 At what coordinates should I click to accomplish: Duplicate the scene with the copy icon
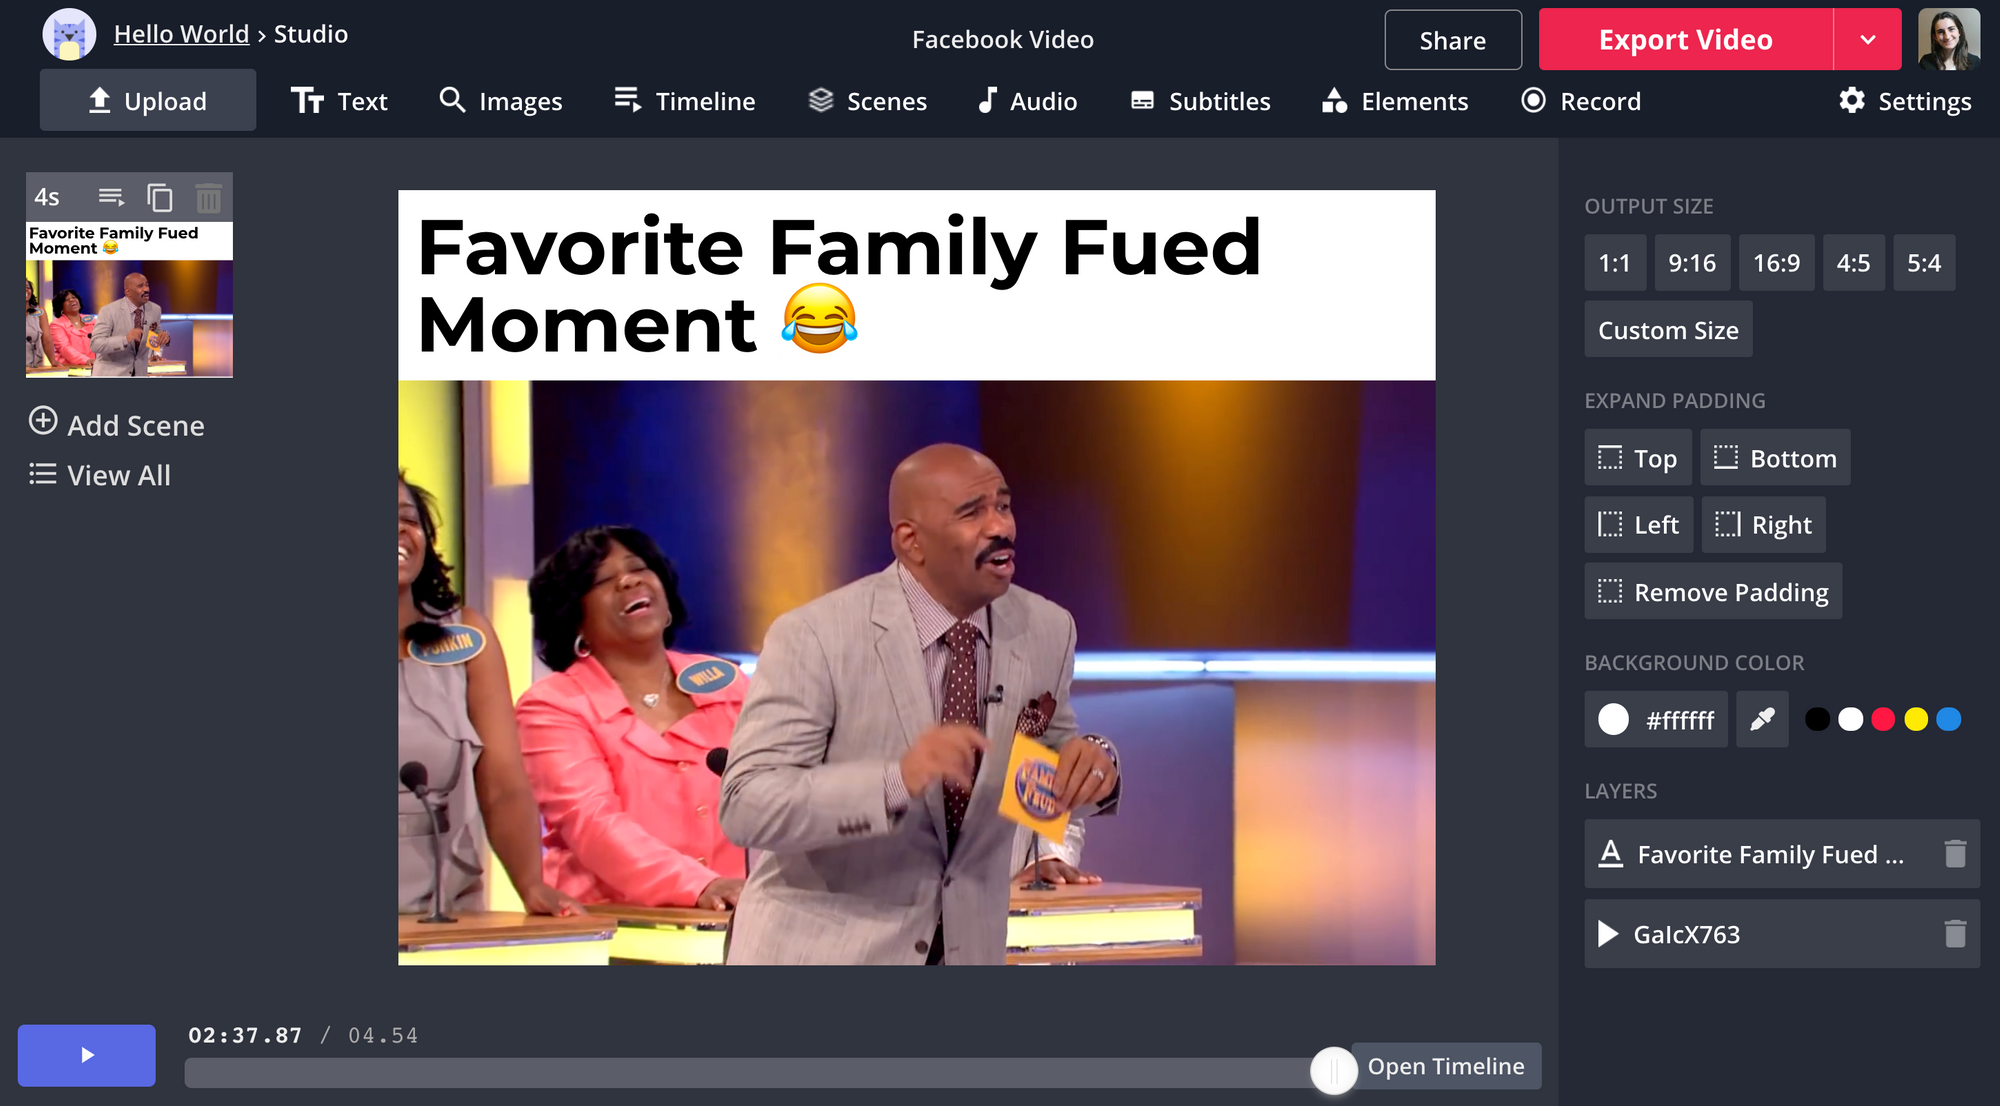click(160, 198)
